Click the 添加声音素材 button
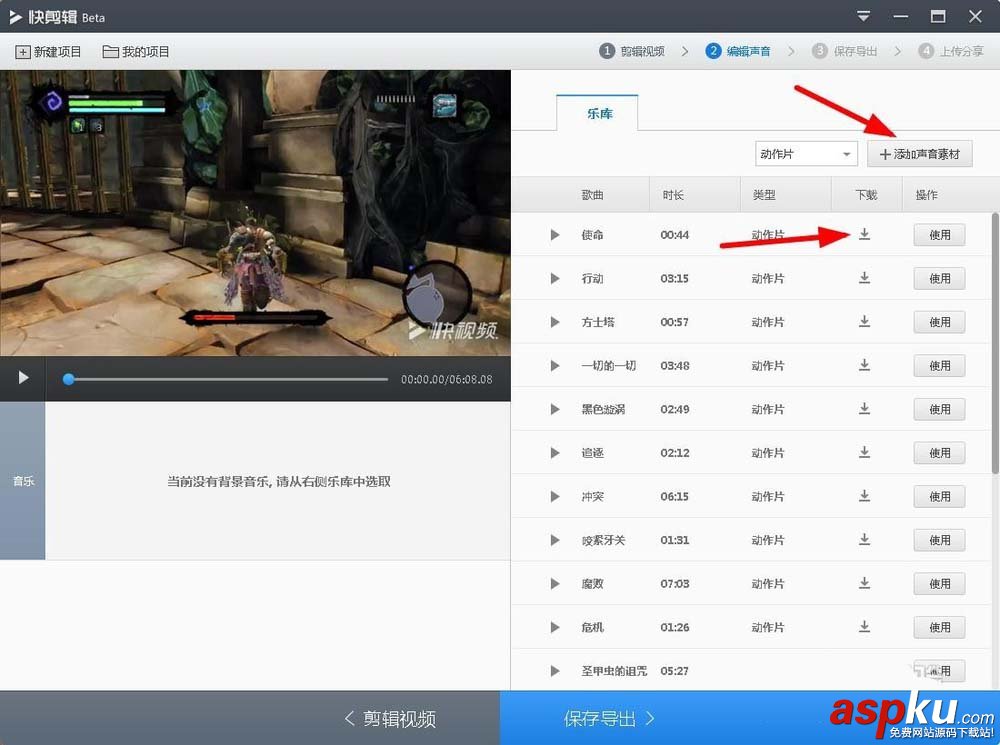 pyautogui.click(x=919, y=153)
